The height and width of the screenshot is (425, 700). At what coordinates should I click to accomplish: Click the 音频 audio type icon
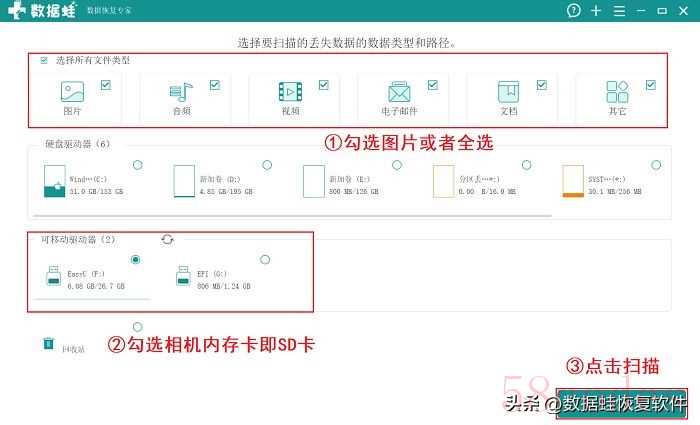tap(181, 92)
